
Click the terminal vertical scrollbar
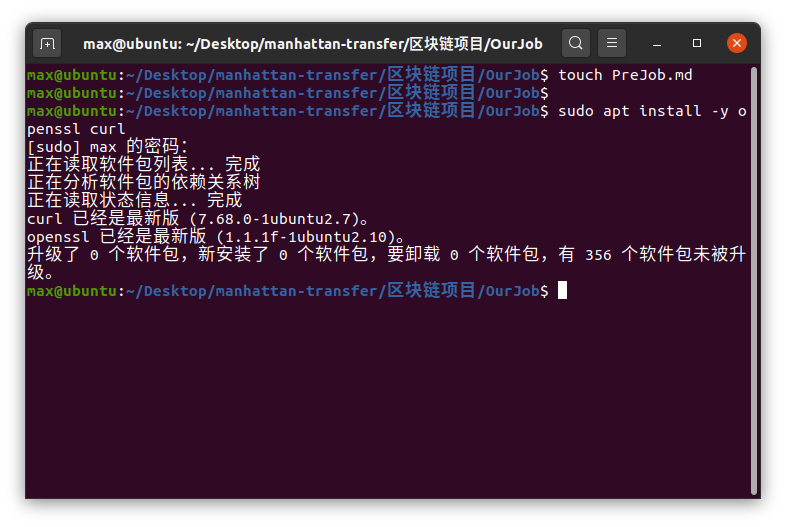coord(754,281)
